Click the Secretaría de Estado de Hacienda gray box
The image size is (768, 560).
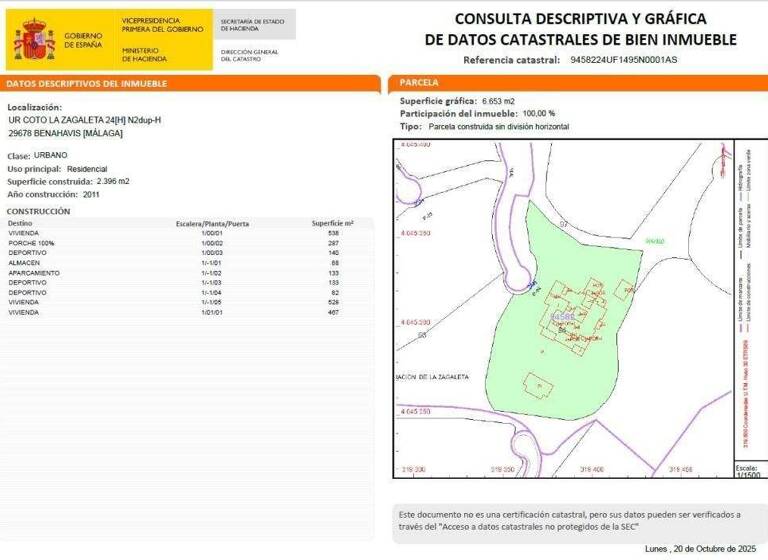255,24
